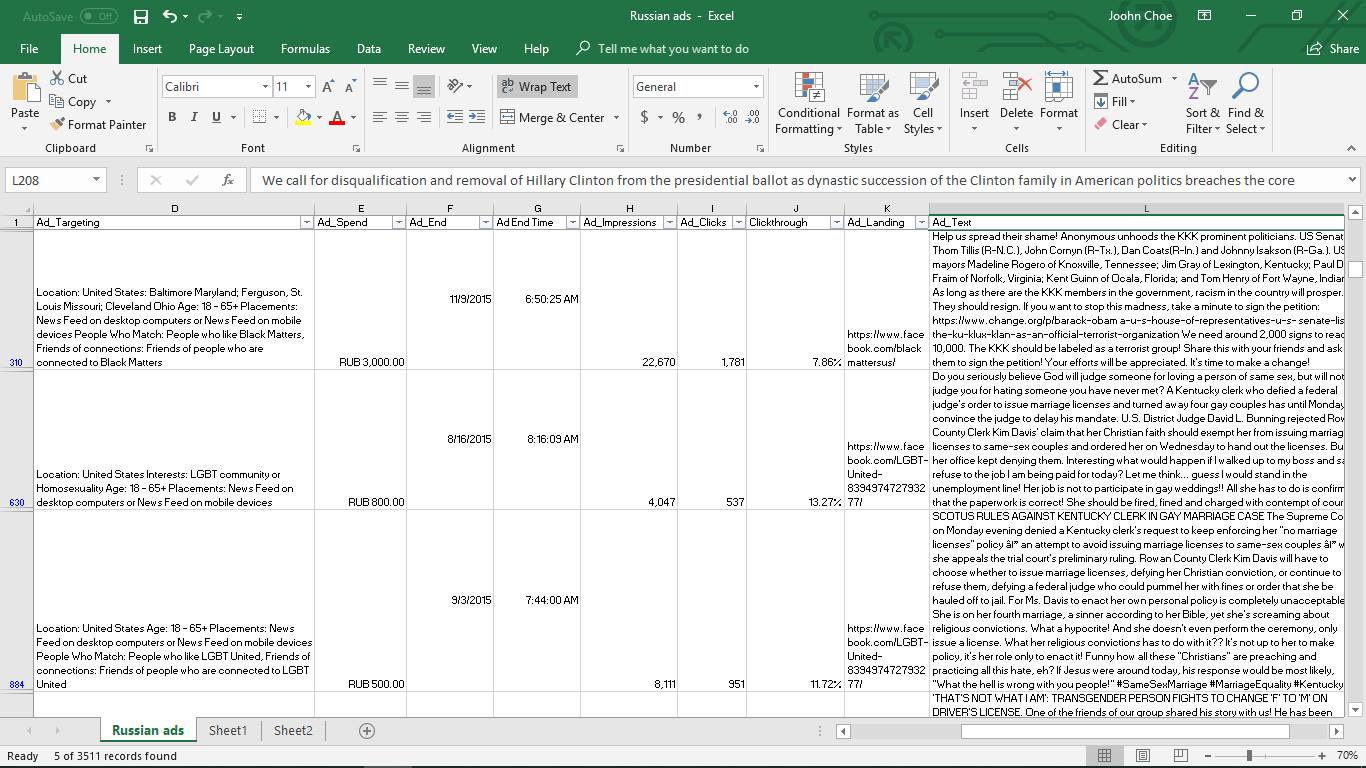The width and height of the screenshot is (1366, 768).
Task: Toggle Wrap Text
Action: click(x=536, y=87)
